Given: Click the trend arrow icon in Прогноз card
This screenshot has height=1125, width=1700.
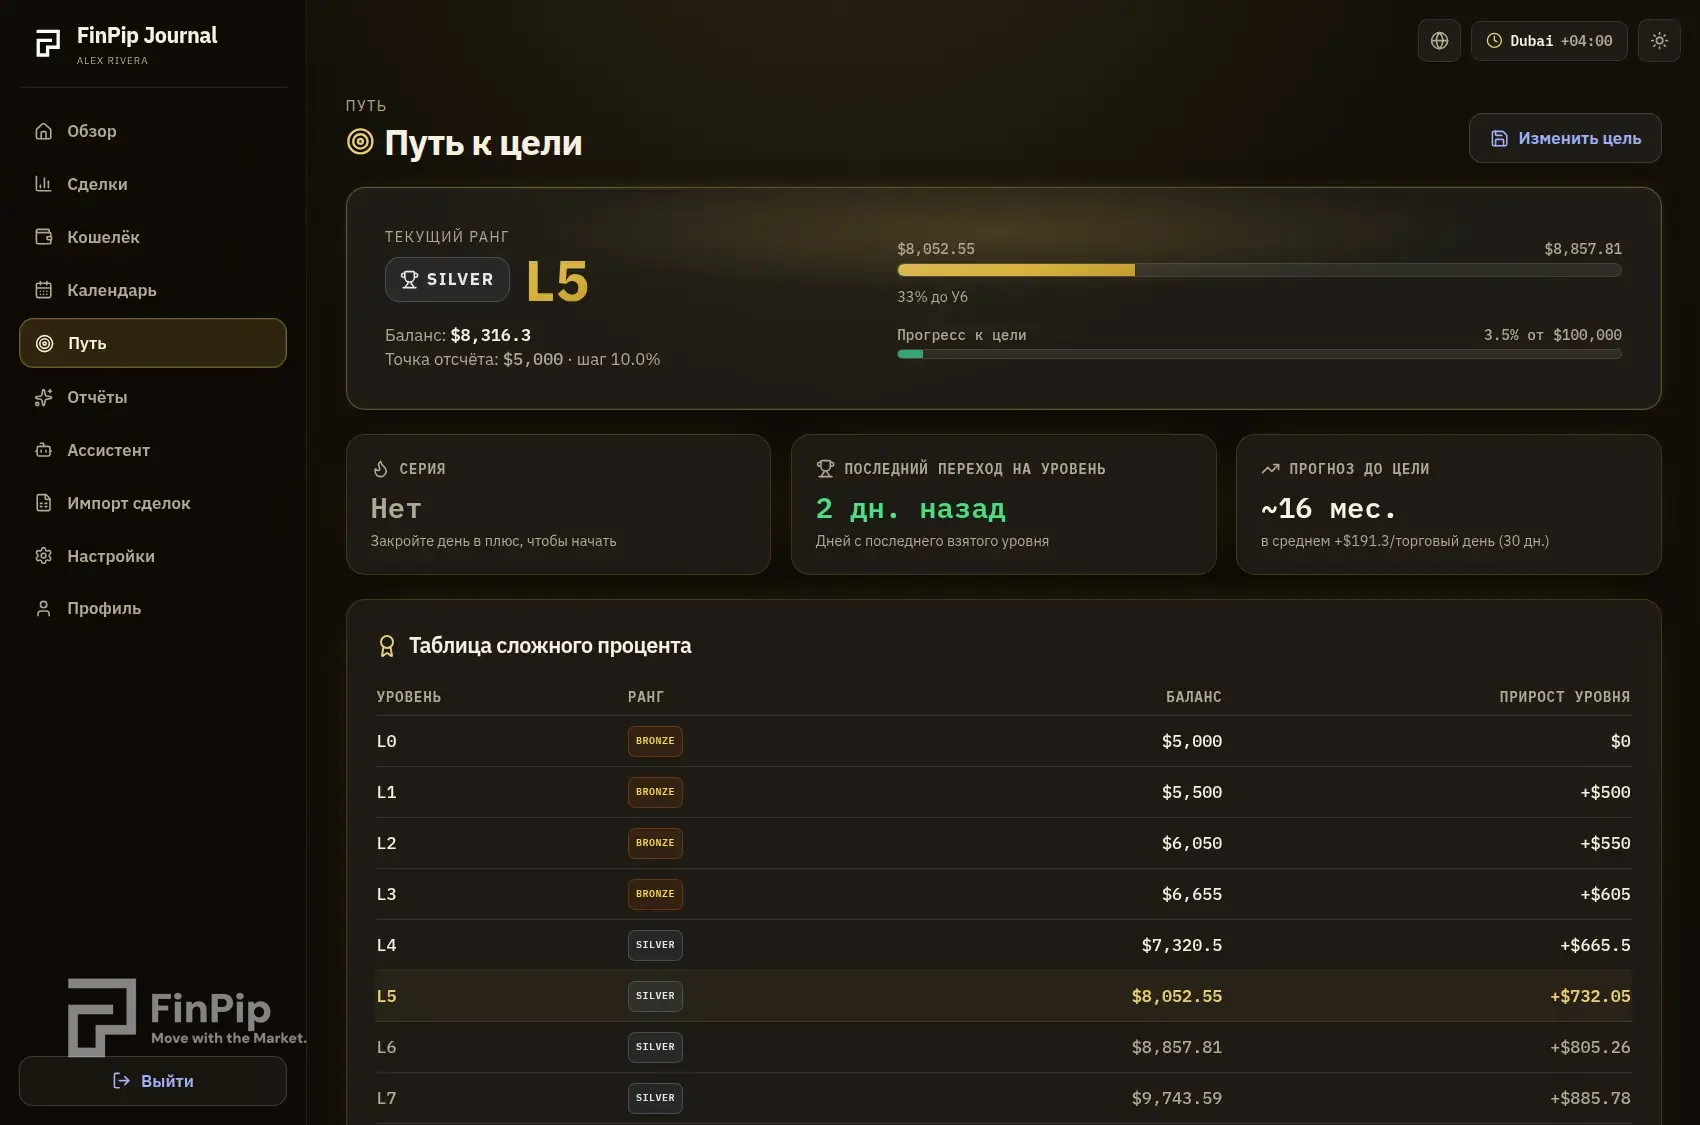Looking at the screenshot, I should coord(1270,469).
